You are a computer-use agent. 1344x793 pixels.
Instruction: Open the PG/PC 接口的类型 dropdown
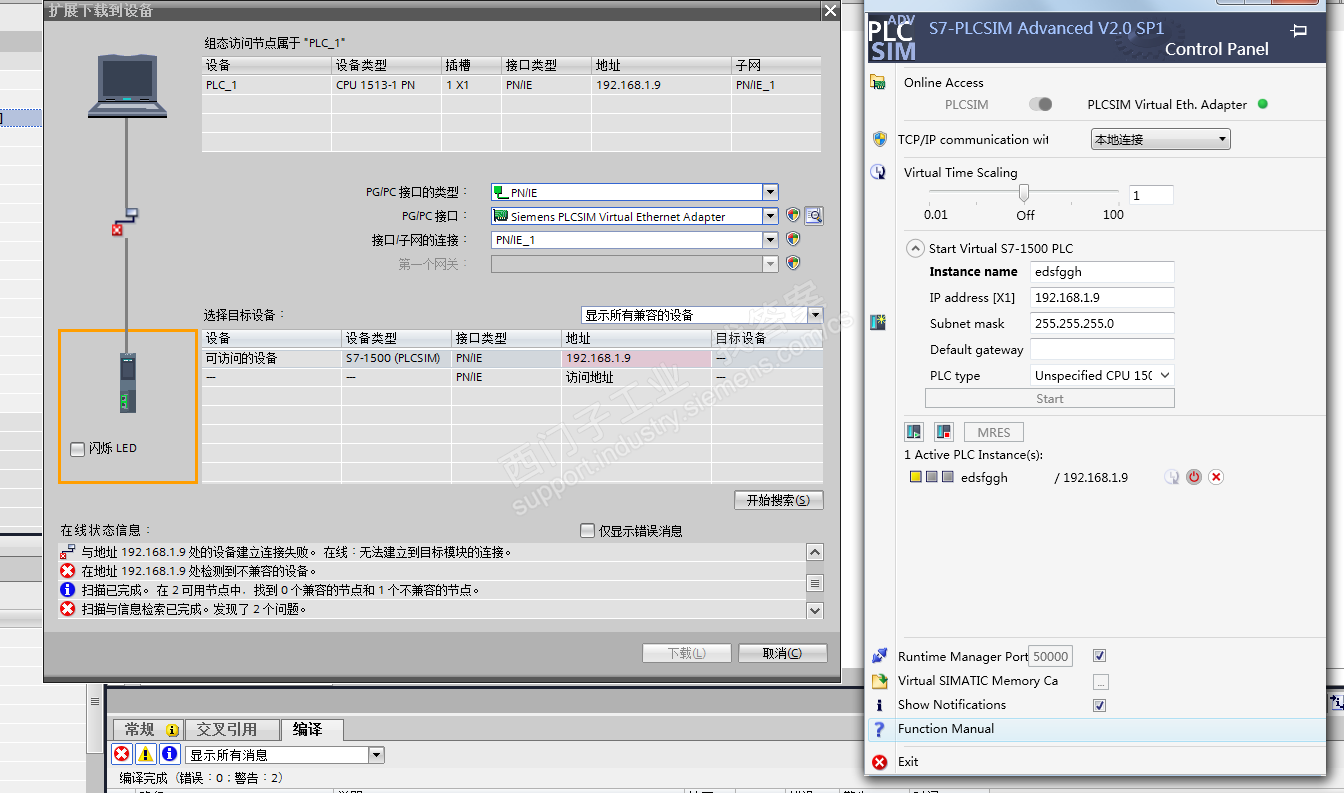[x=770, y=192]
